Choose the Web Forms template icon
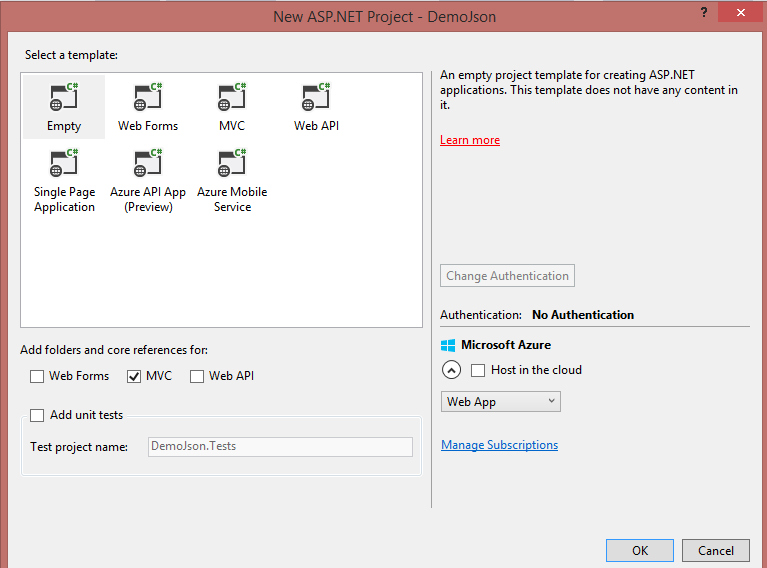 [148, 98]
